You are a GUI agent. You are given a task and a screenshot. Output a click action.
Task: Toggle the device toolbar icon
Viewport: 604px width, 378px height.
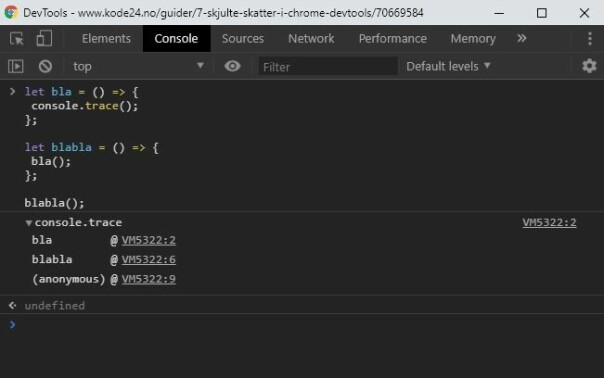44,39
